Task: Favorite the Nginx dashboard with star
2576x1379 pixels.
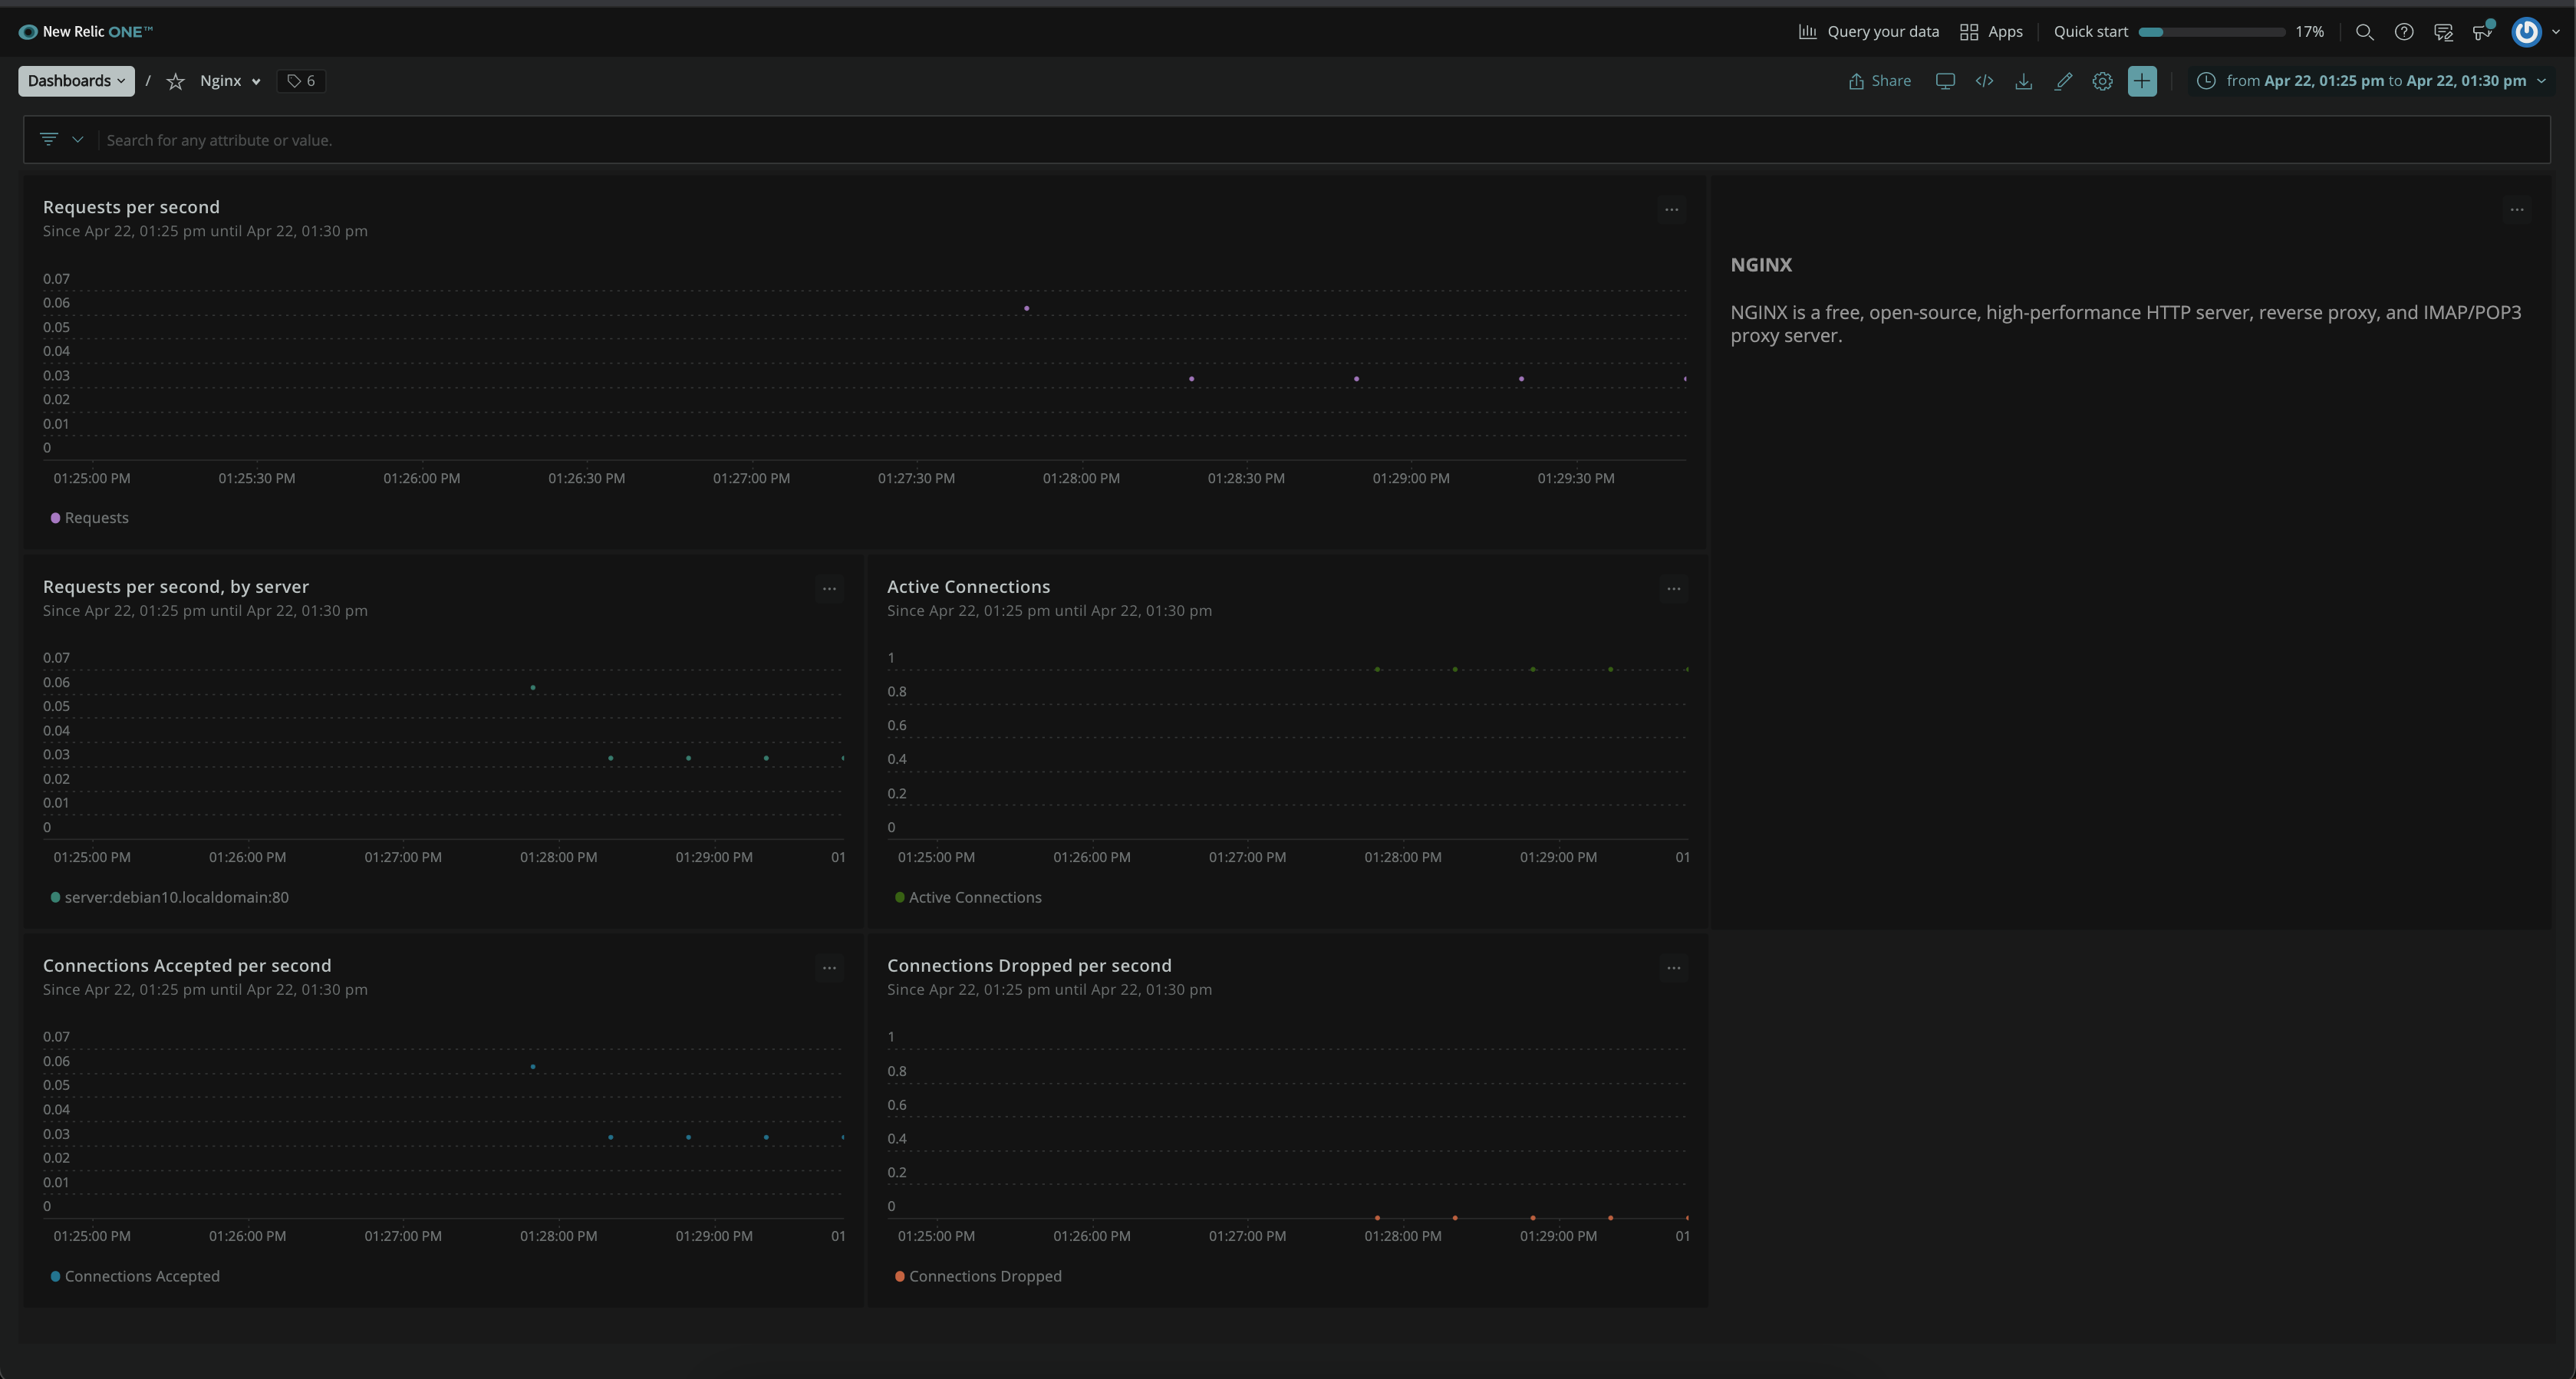Action: [176, 81]
